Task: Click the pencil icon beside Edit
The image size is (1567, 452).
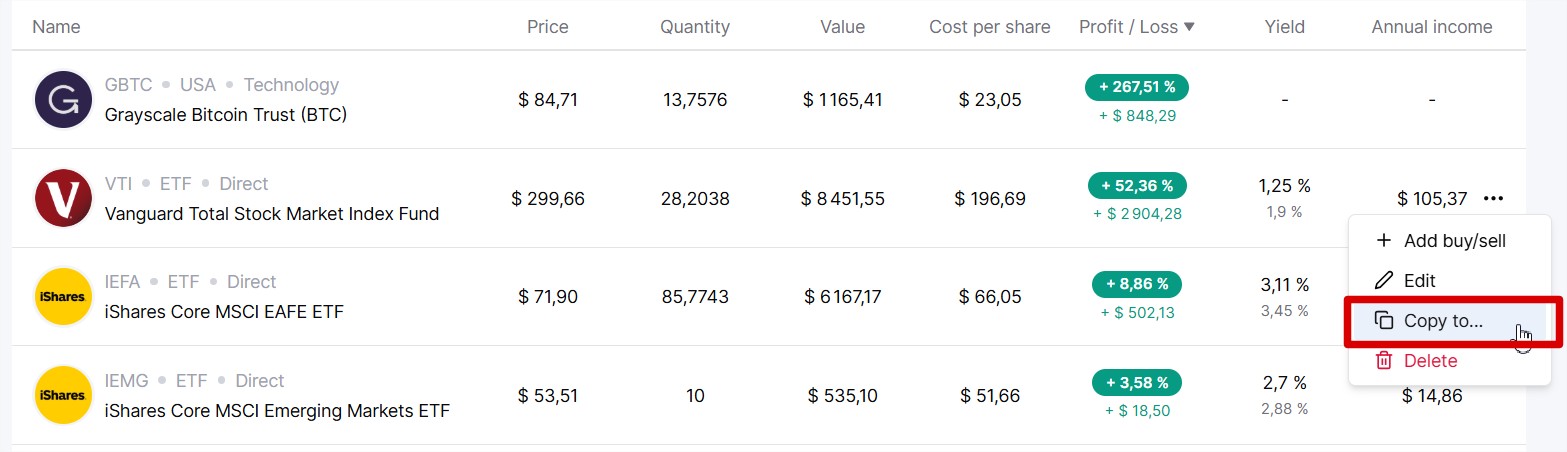Action: pos(1384,281)
